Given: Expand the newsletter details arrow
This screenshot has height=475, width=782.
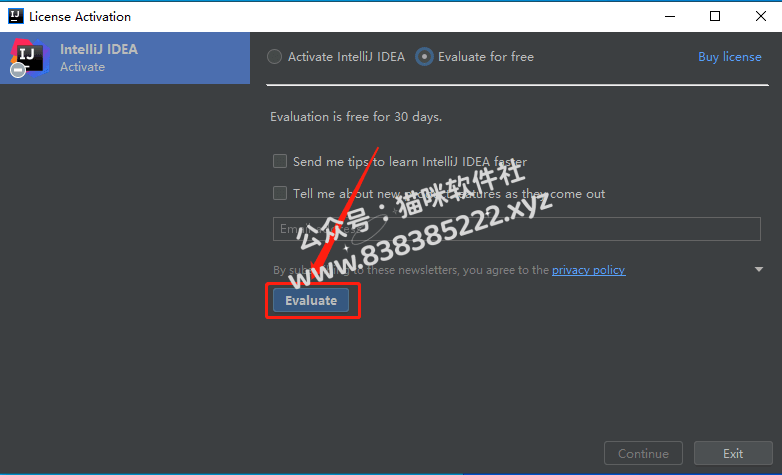Looking at the screenshot, I should pos(759,269).
